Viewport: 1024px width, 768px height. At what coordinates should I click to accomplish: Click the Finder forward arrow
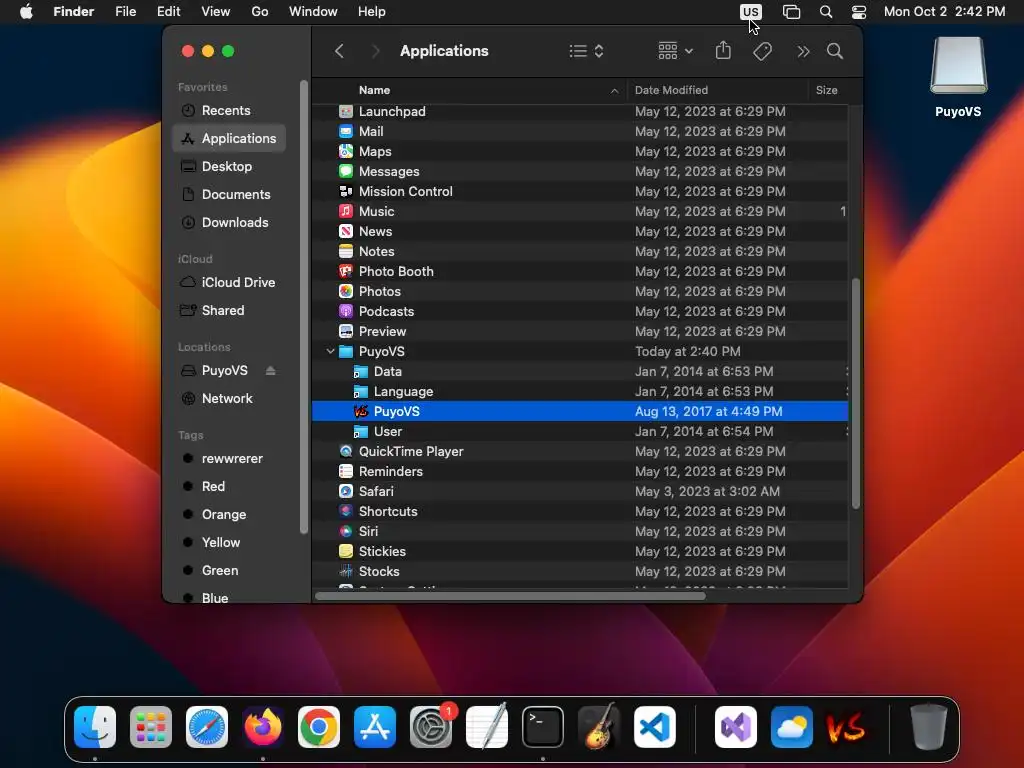(376, 51)
